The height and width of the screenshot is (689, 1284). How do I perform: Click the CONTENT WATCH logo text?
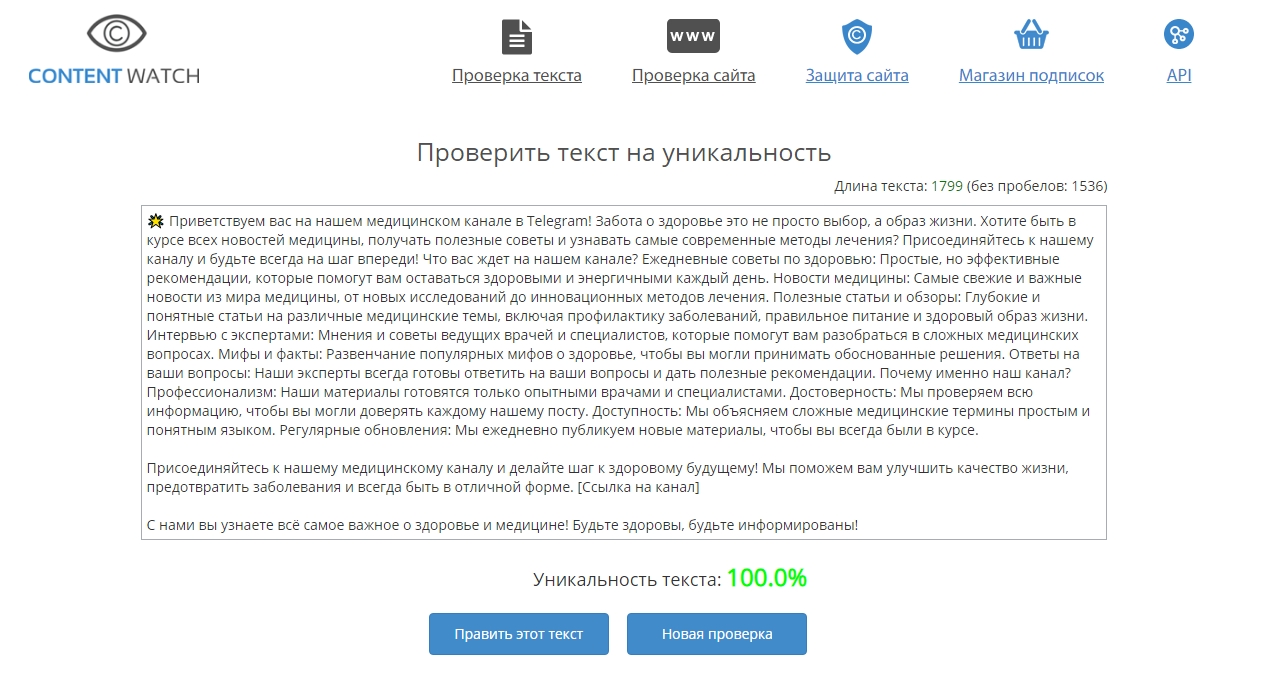point(114,75)
